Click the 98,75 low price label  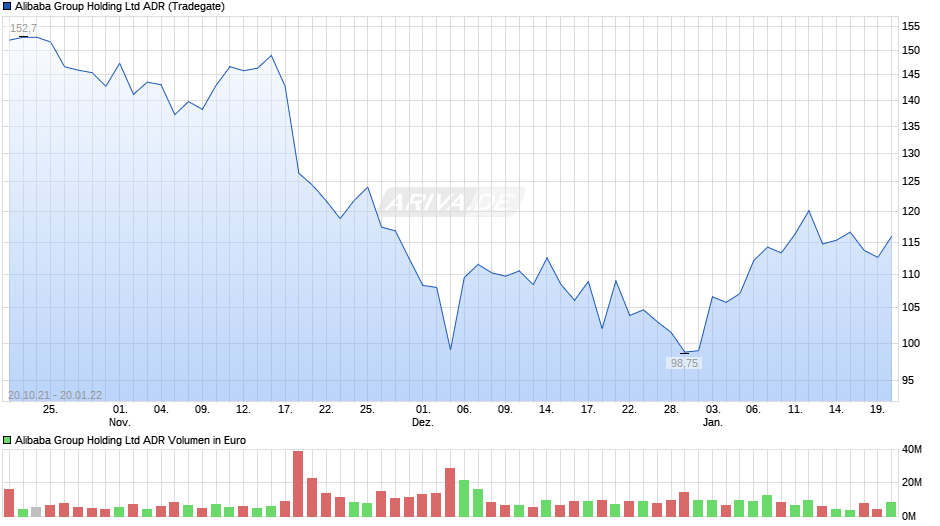coord(684,363)
